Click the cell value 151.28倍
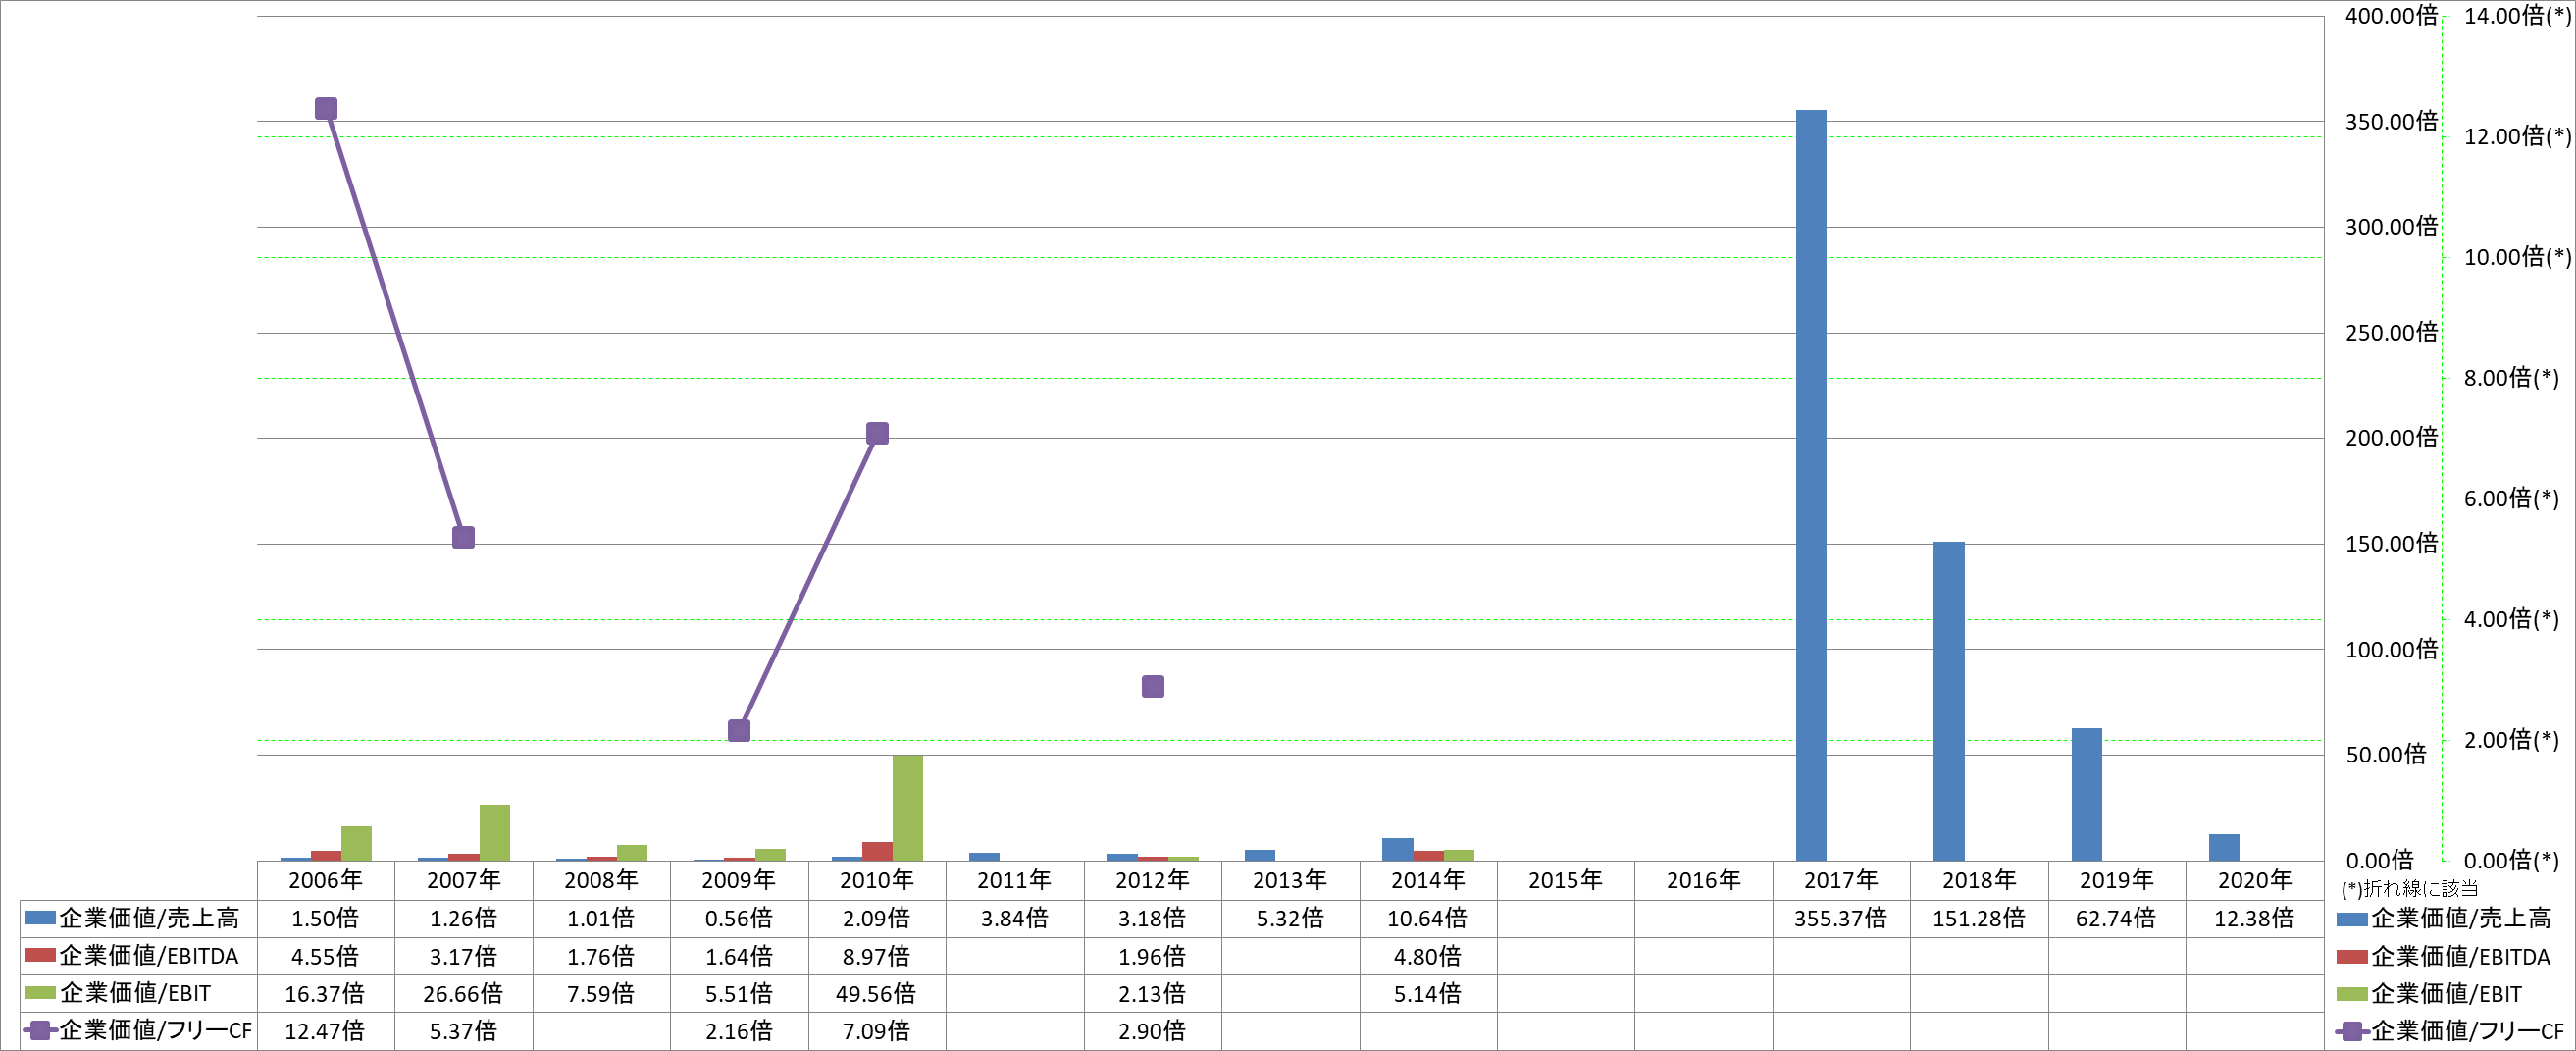The width and height of the screenshot is (2576, 1051). tap(1979, 918)
